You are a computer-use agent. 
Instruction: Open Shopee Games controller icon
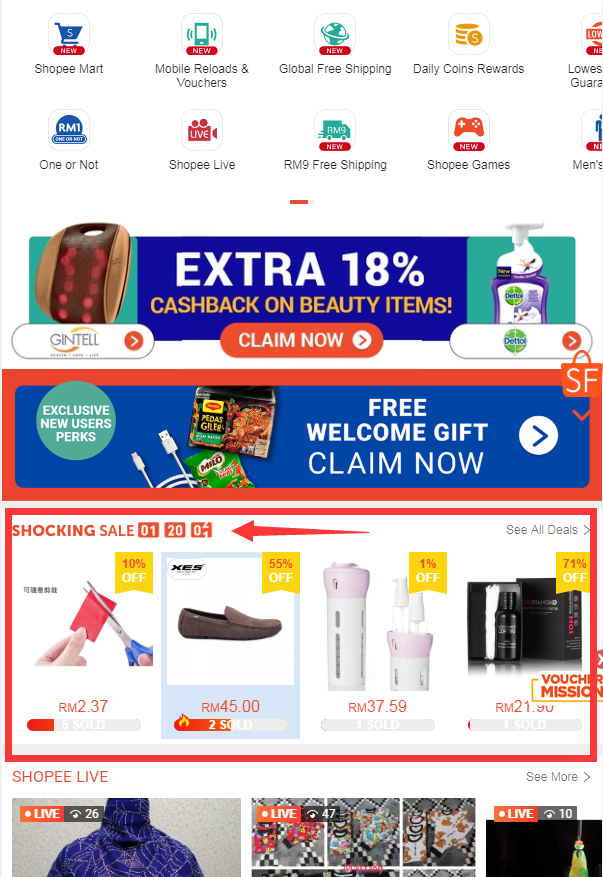(469, 130)
